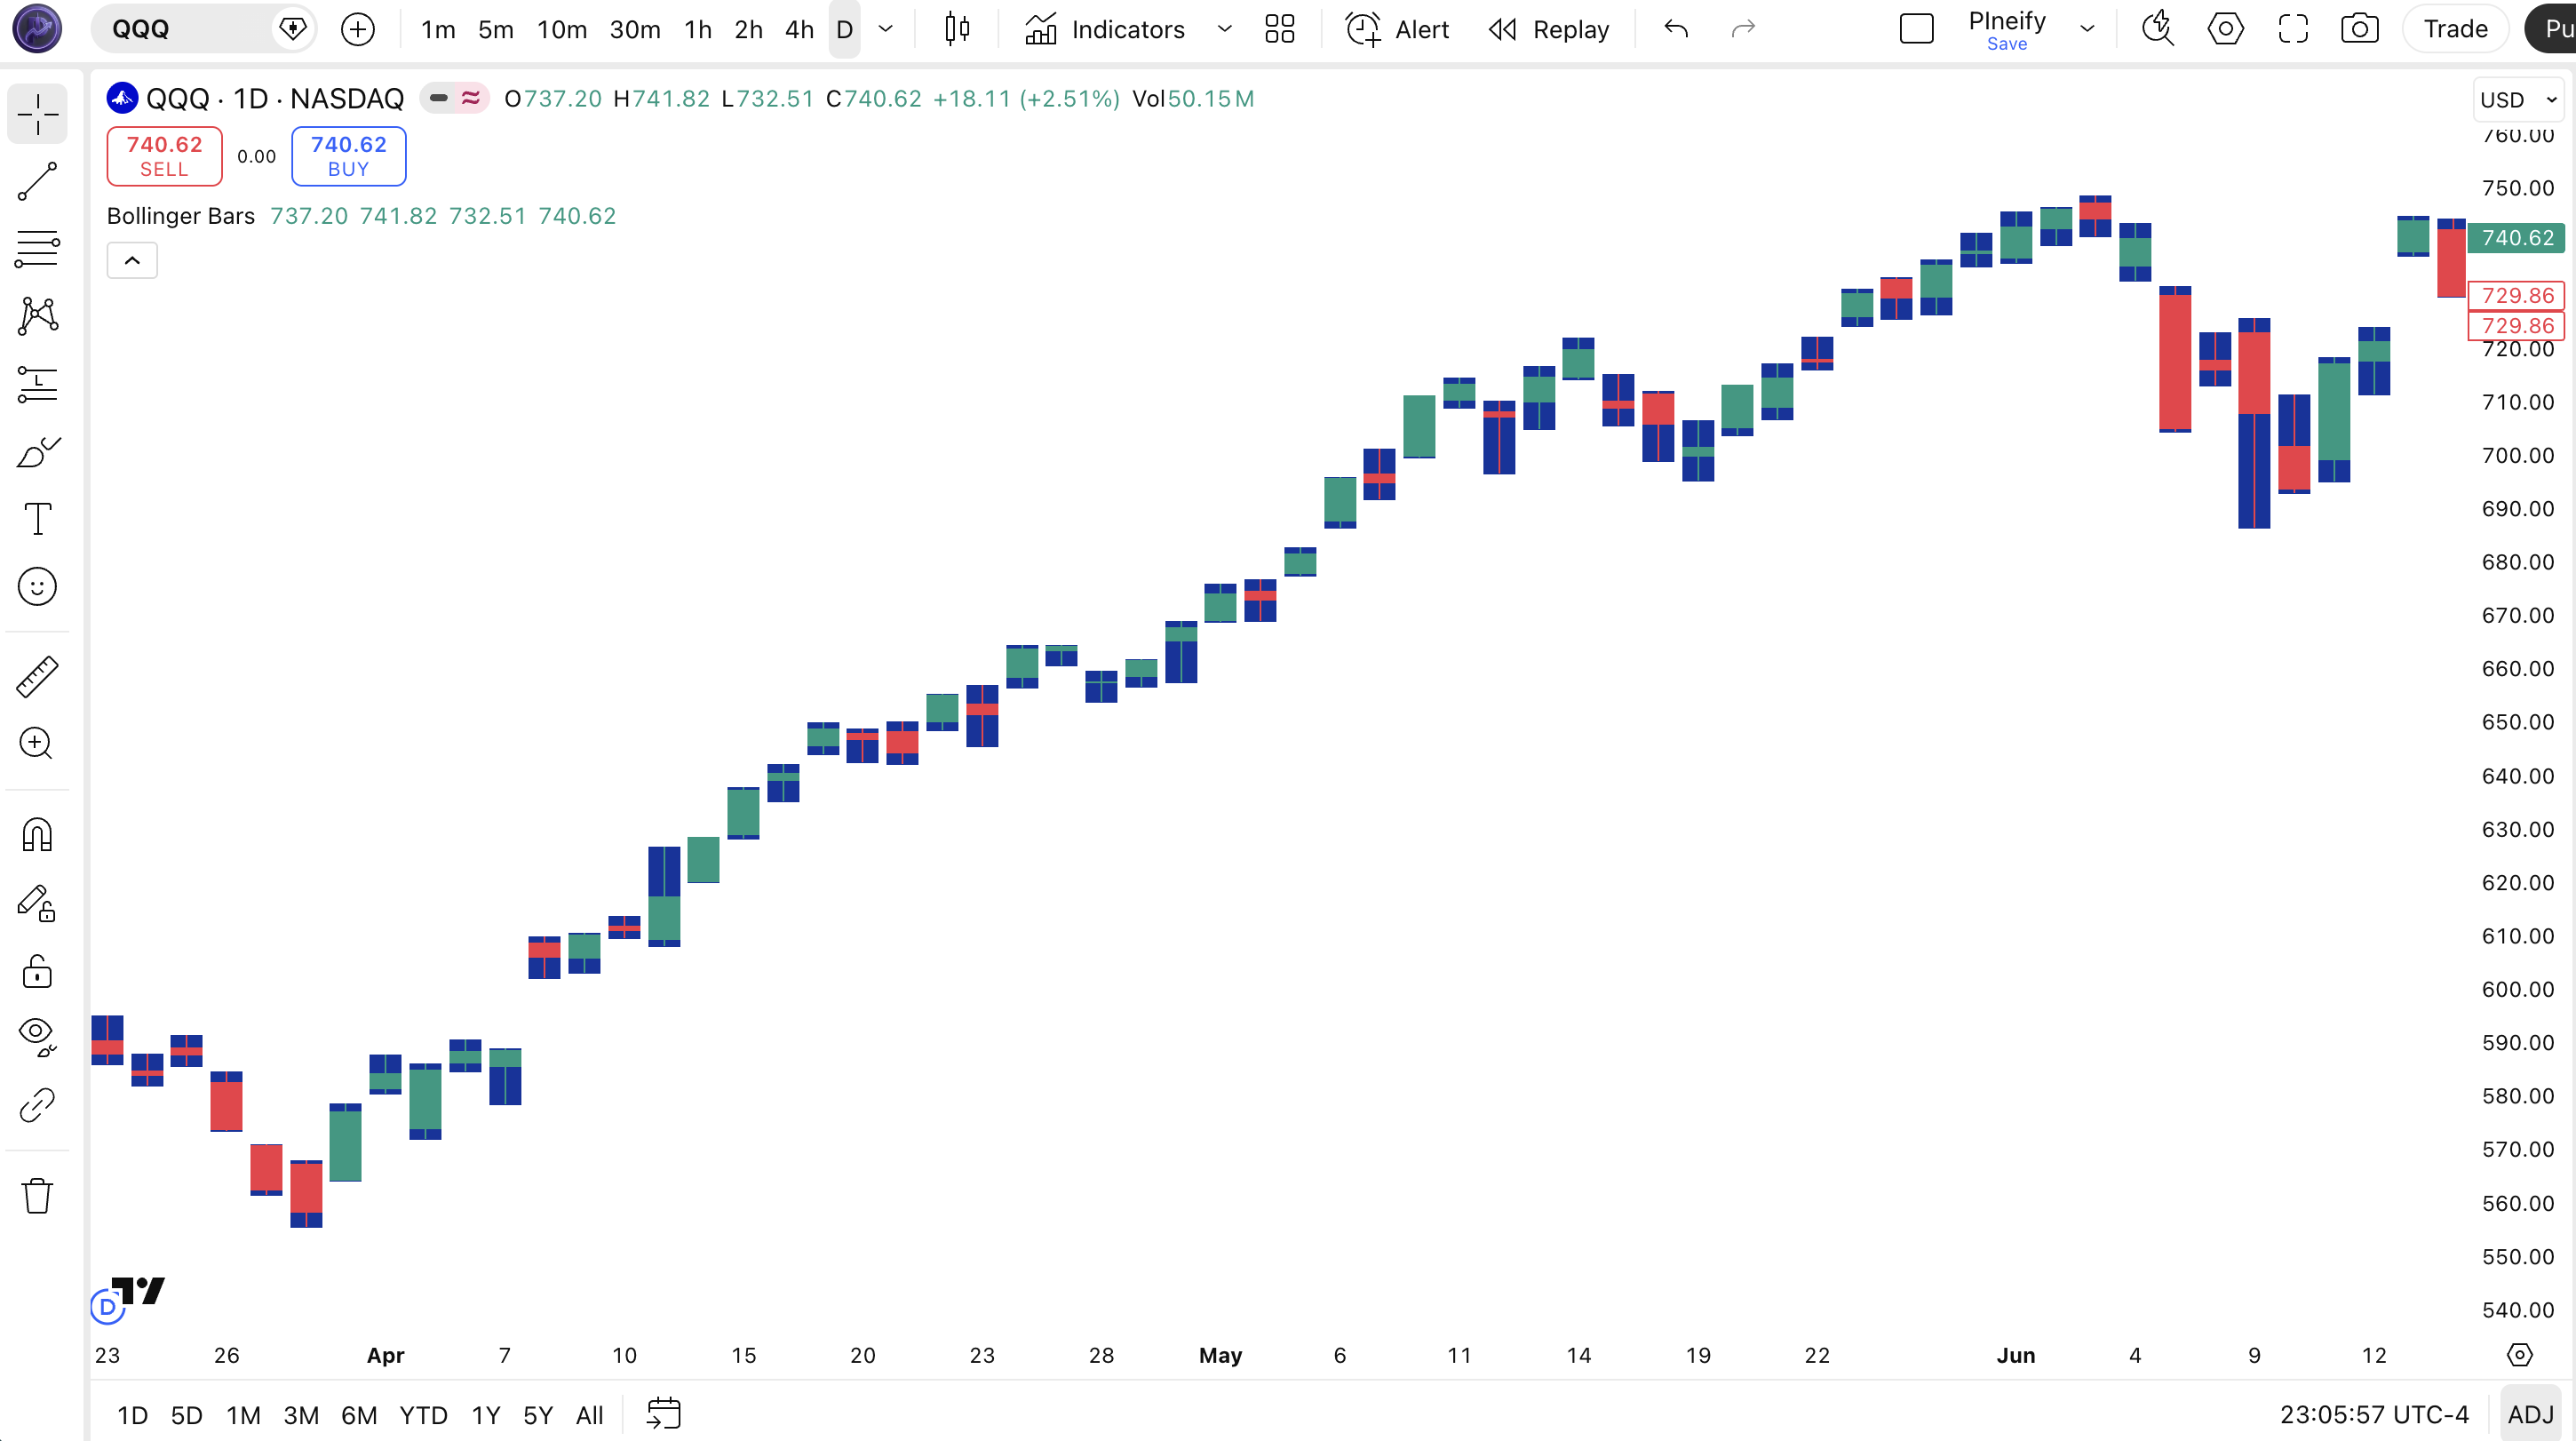Select the 1m timeframe
The height and width of the screenshot is (1441, 2576).
tap(438, 29)
